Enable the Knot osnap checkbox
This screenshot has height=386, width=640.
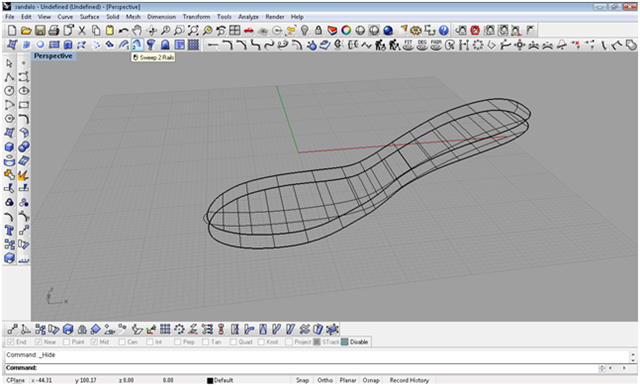click(x=261, y=342)
